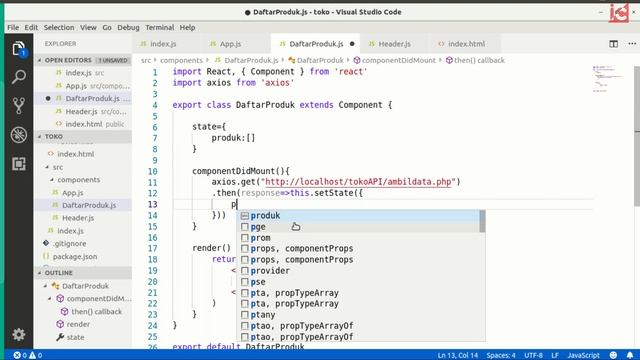Click the pge snippet icon
The height and width of the screenshot is (360, 640).
pyautogui.click(x=244, y=227)
